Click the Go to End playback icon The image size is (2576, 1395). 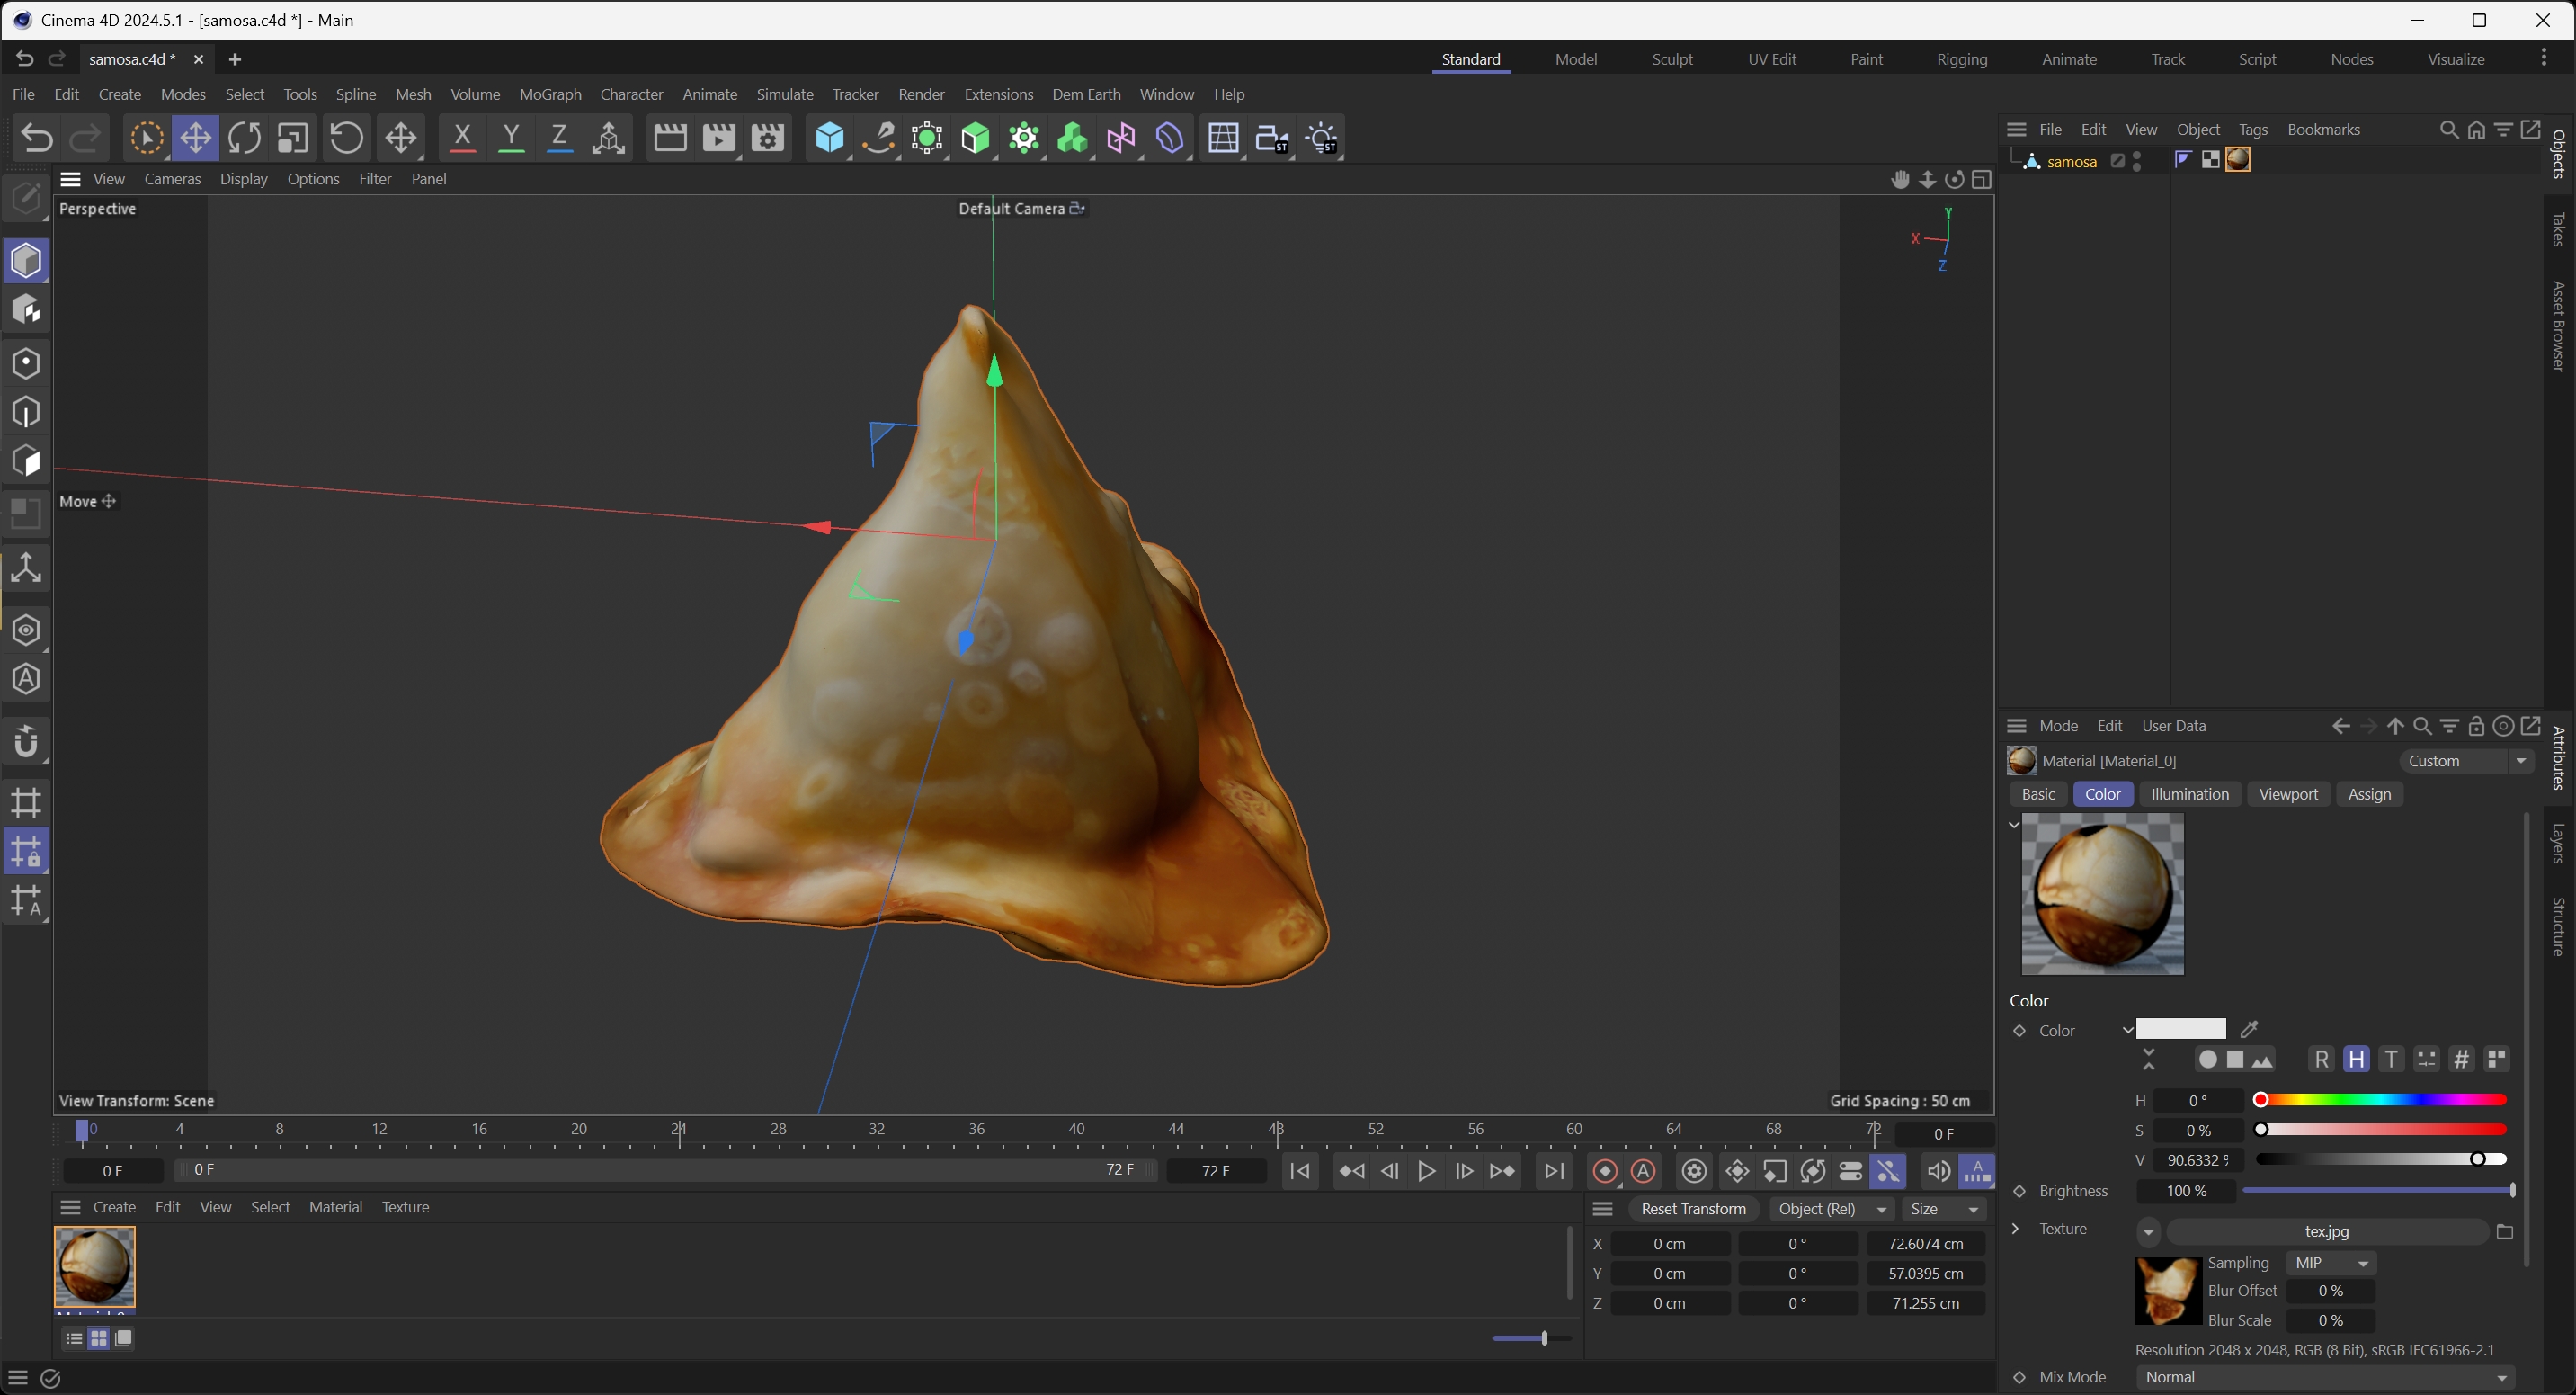1554,1171
